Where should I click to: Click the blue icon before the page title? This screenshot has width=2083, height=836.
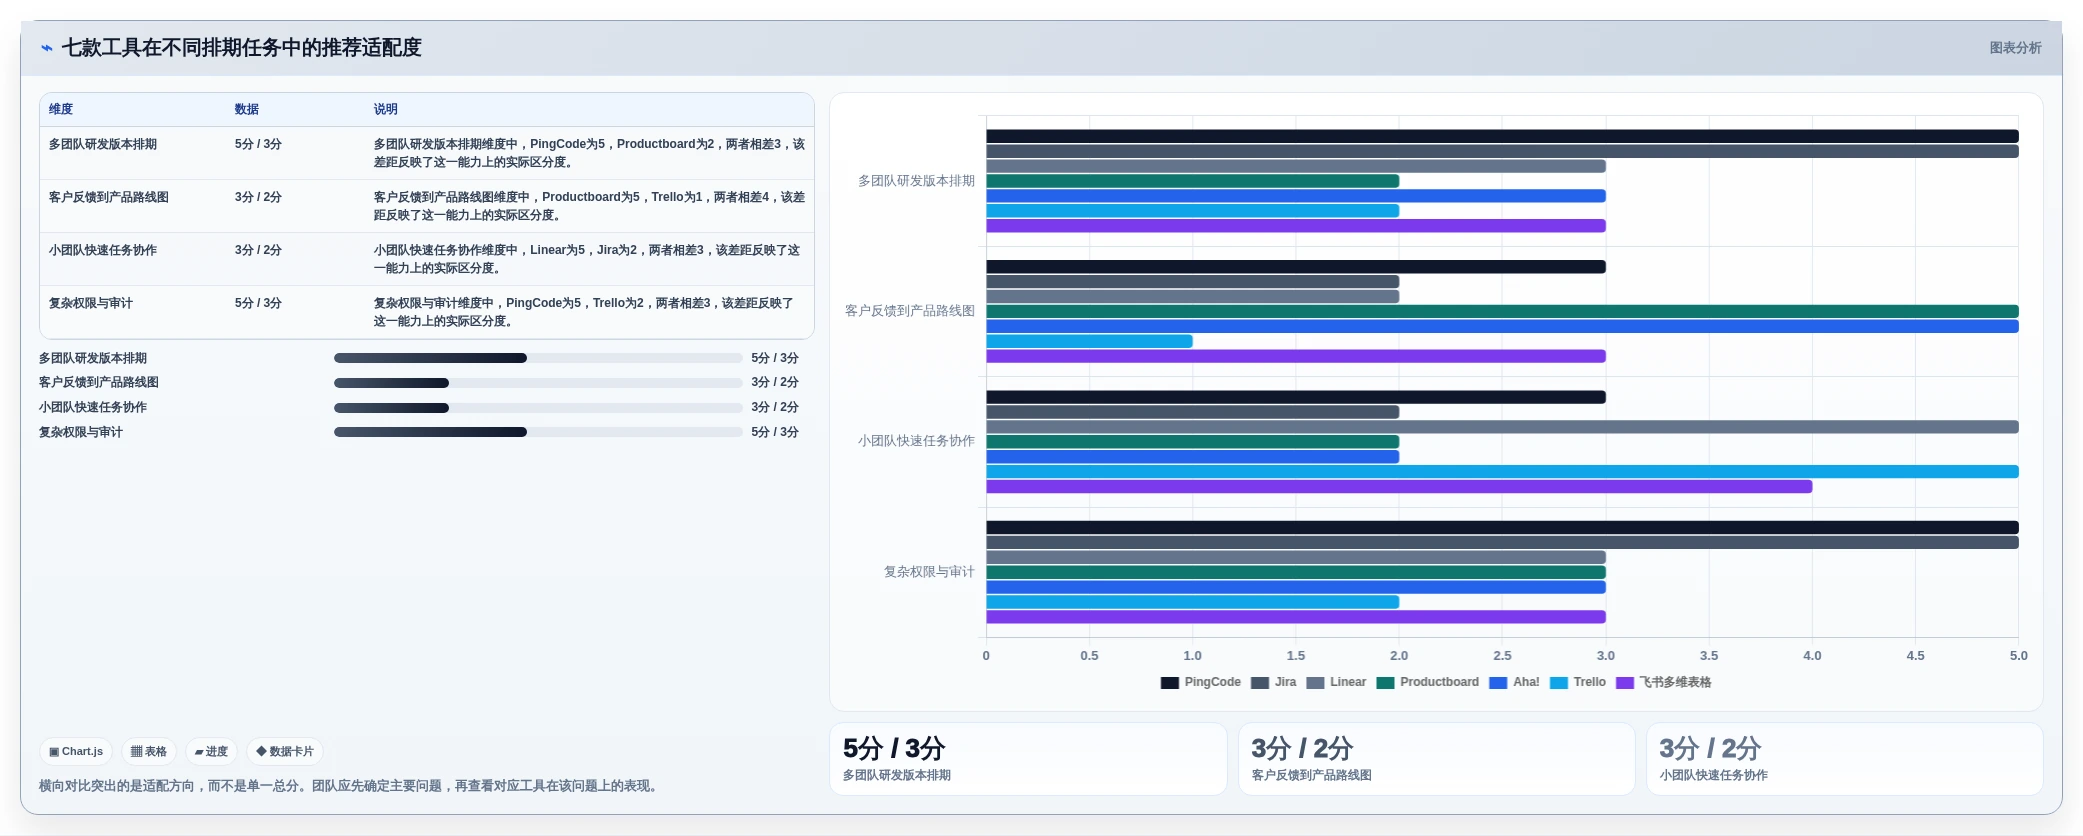pos(46,48)
